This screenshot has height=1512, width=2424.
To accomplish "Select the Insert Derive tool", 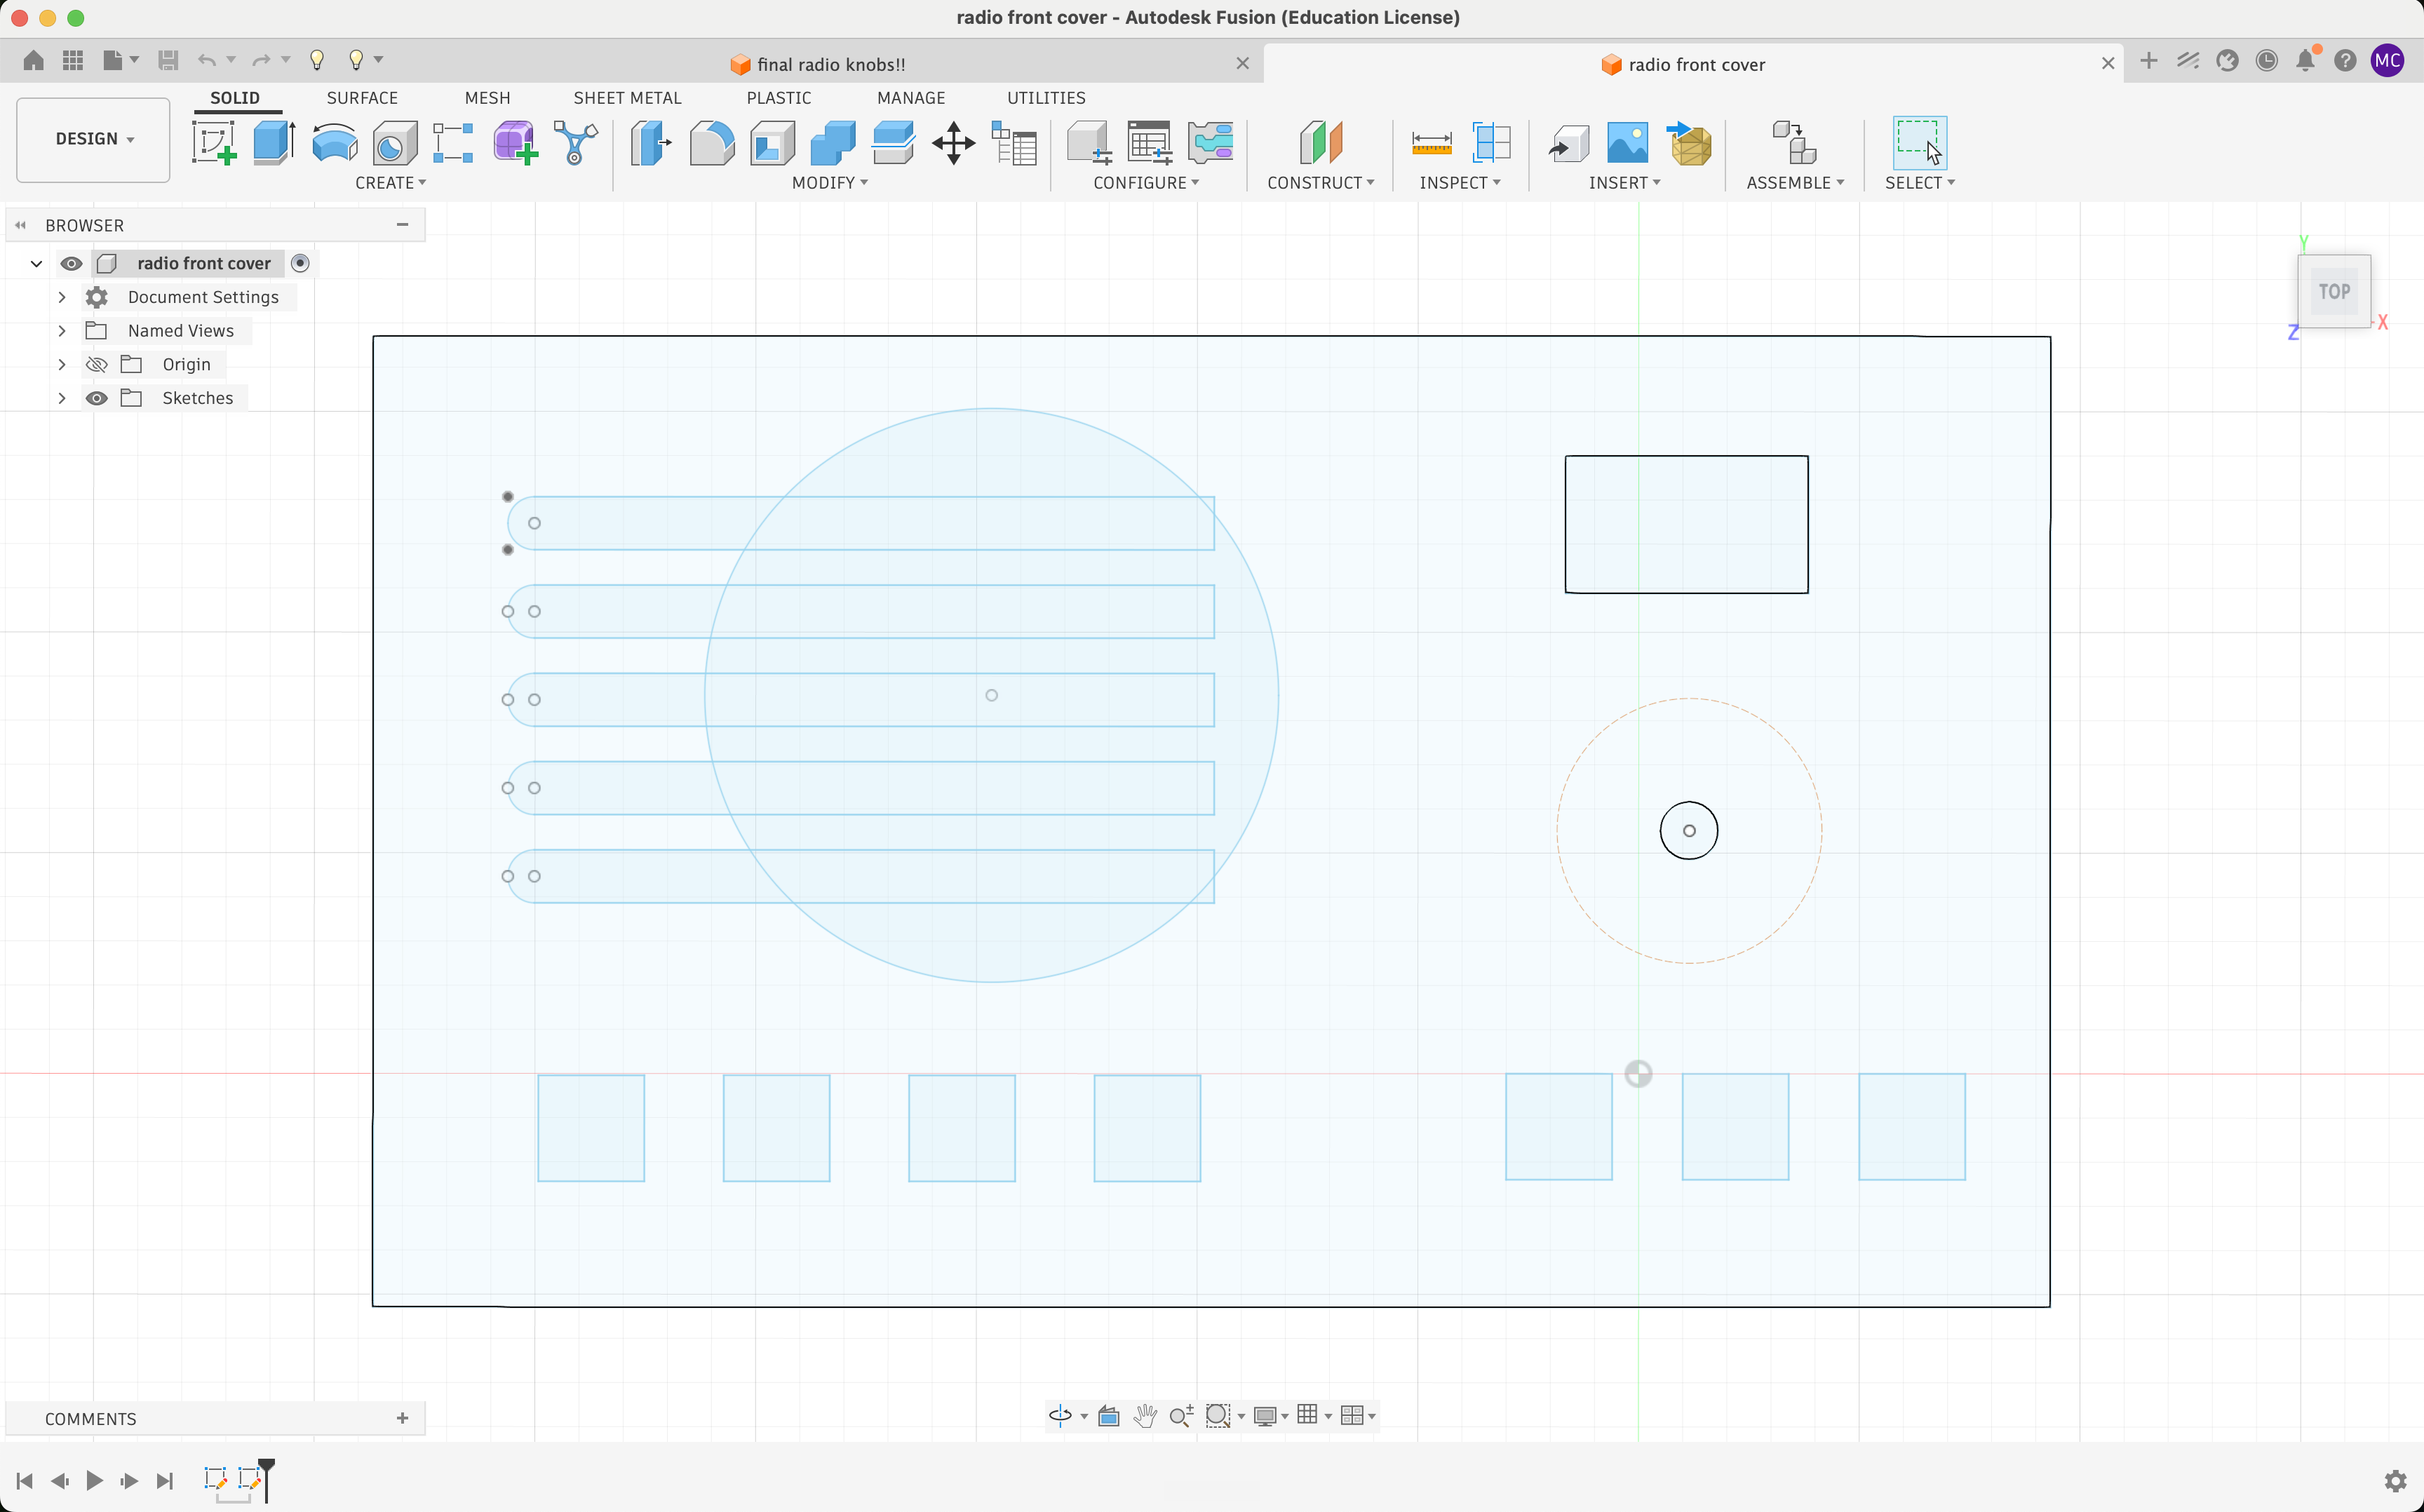I will [x=1568, y=143].
